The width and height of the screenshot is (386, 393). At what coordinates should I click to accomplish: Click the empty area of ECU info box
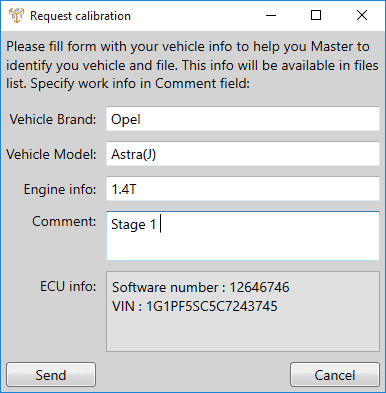[x=243, y=333]
